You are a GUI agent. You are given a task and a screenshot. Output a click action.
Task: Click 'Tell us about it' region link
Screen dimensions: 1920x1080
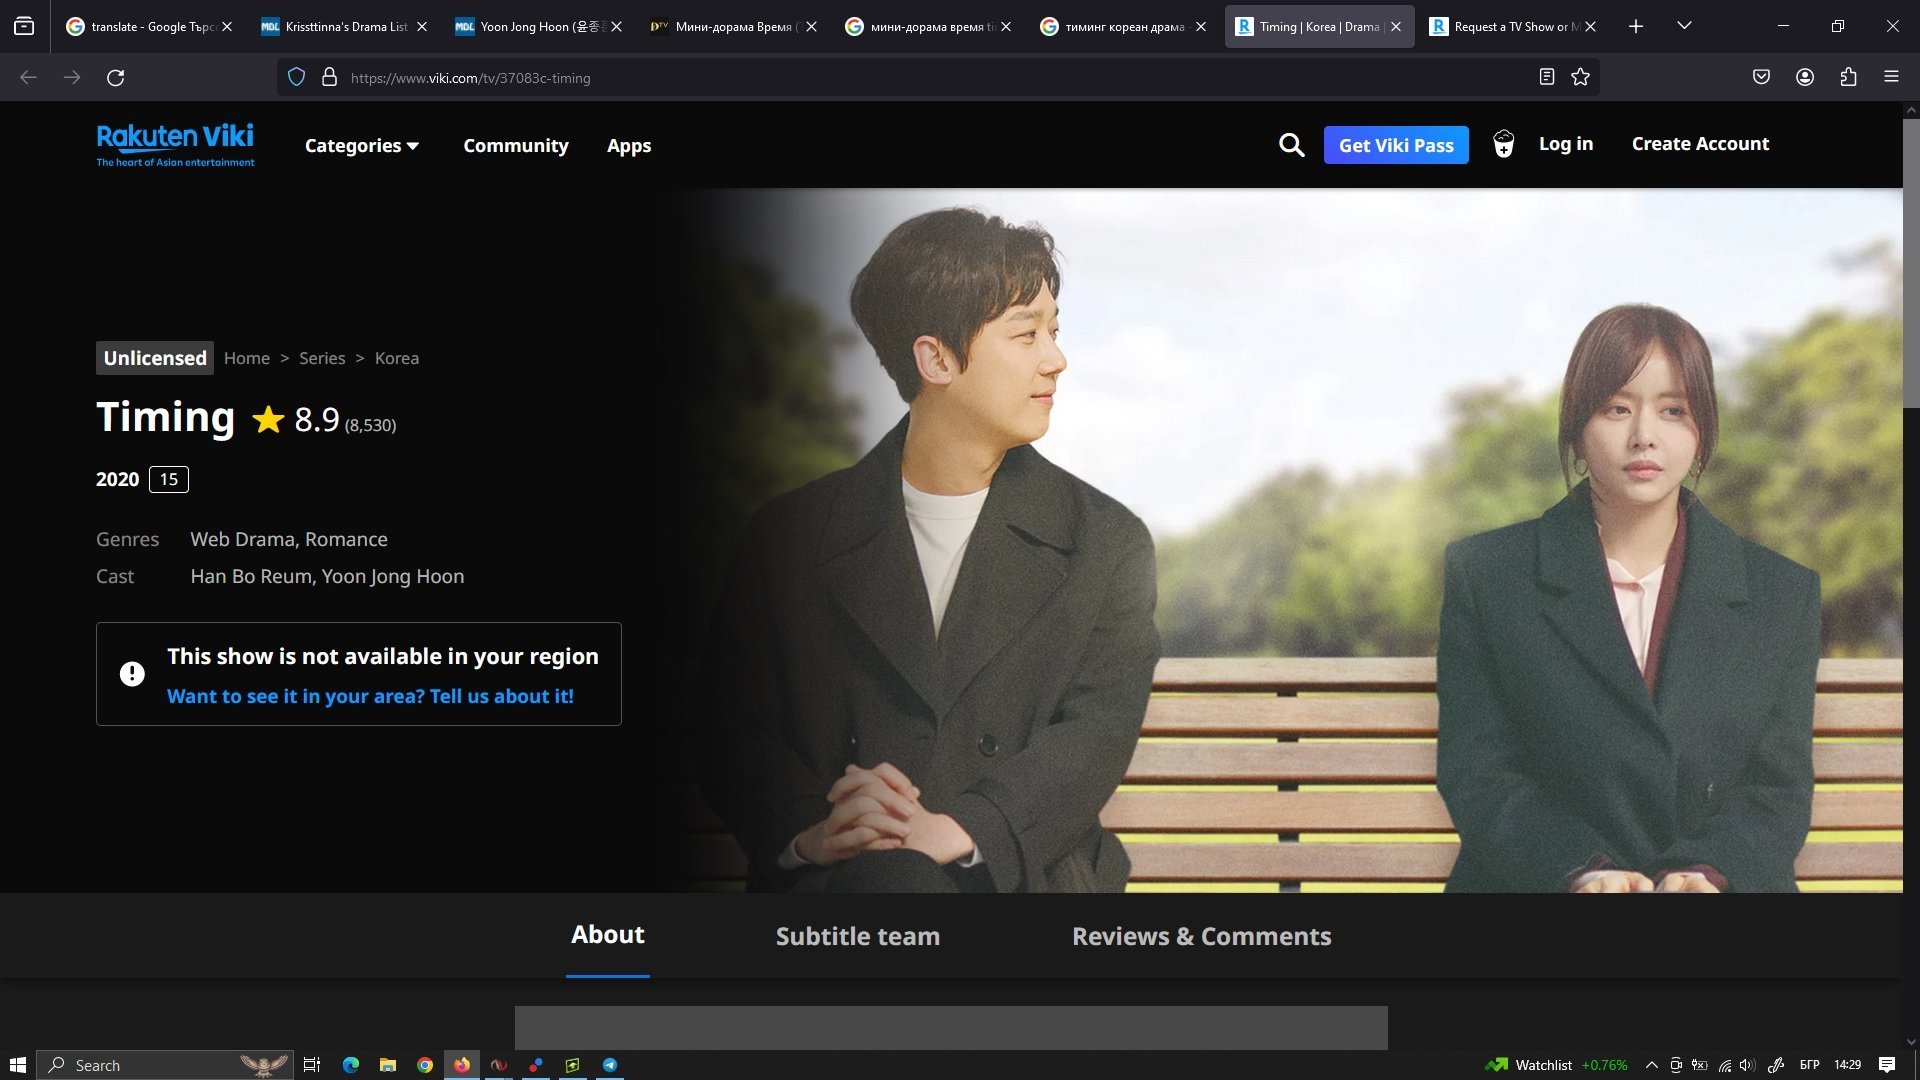[370, 696]
